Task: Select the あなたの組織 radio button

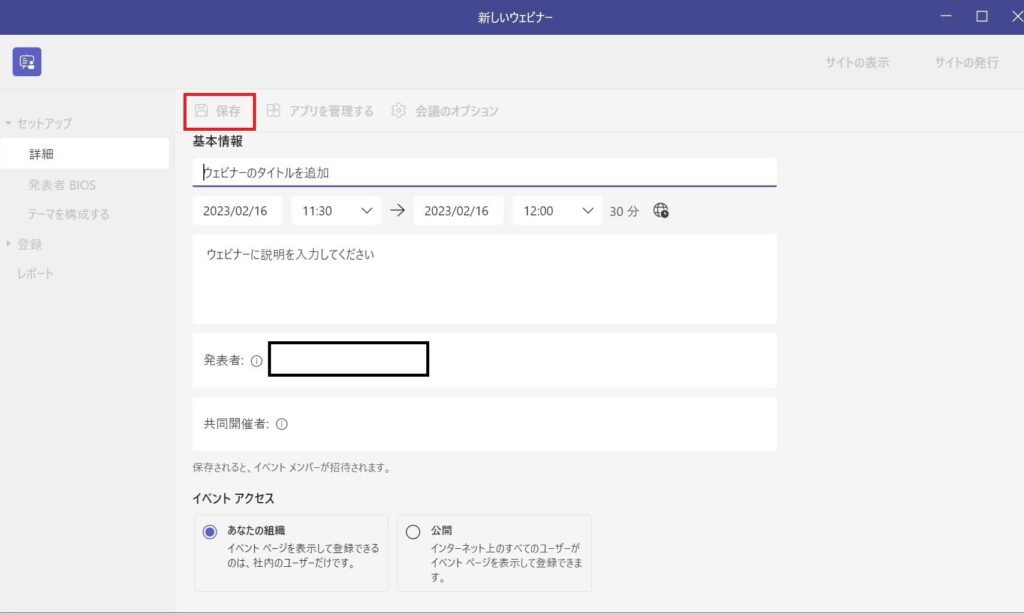Action: click(210, 532)
